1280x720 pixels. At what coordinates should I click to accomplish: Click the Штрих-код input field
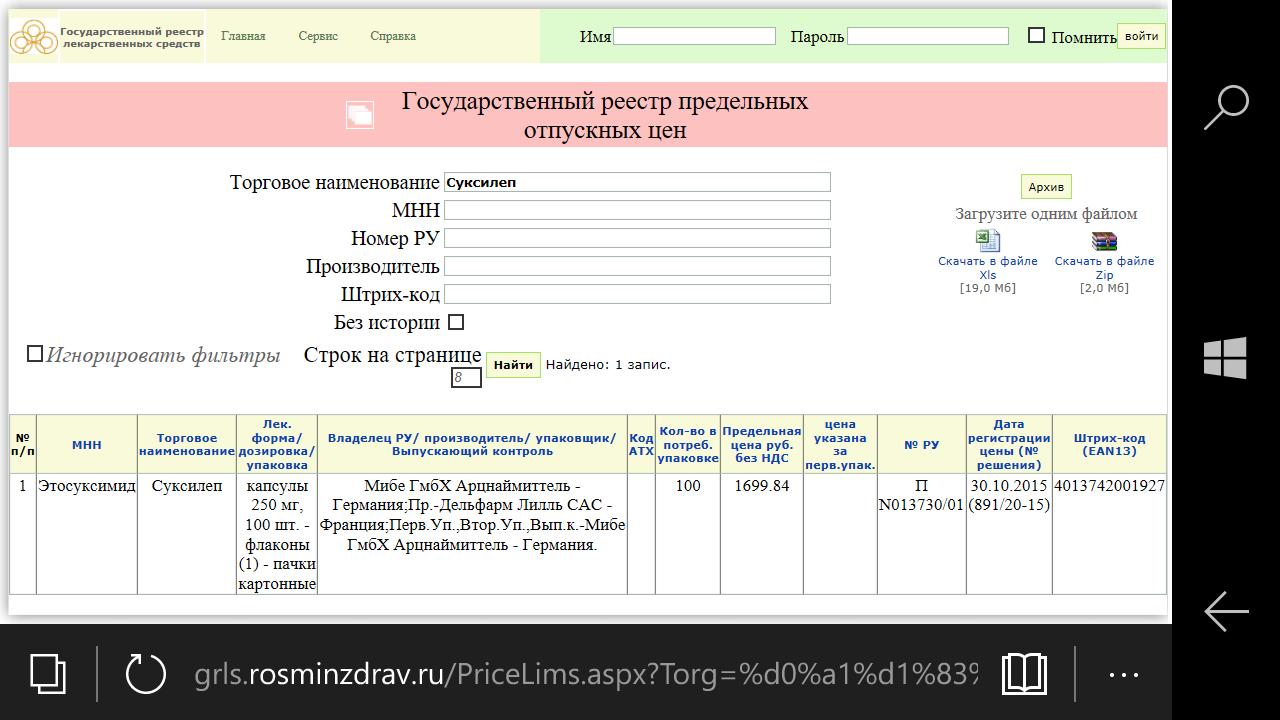637,294
